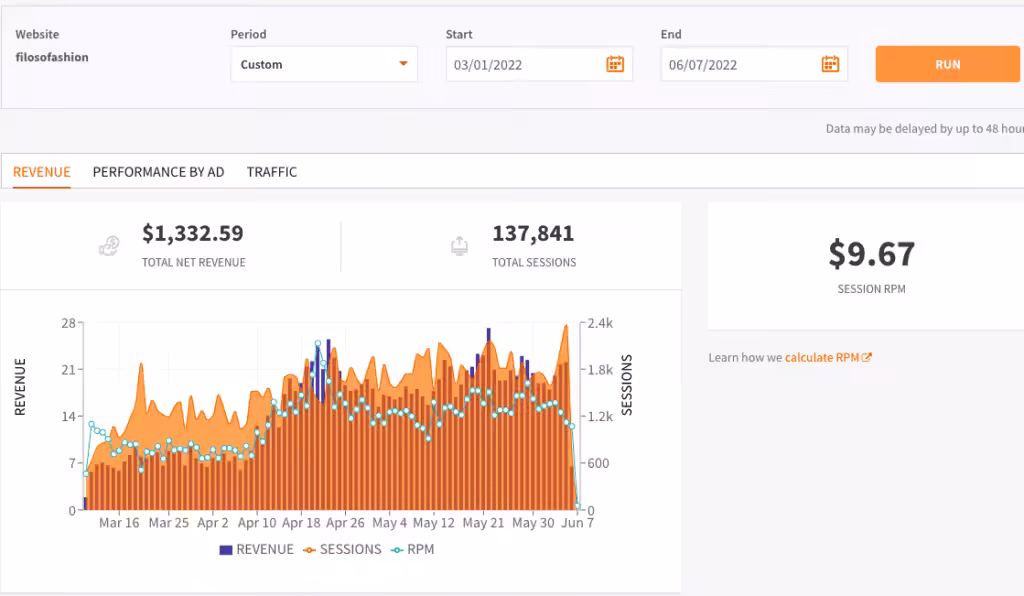The image size is (1024, 596).
Task: Switch to the Performance By Ad tab
Action: pyautogui.click(x=159, y=172)
